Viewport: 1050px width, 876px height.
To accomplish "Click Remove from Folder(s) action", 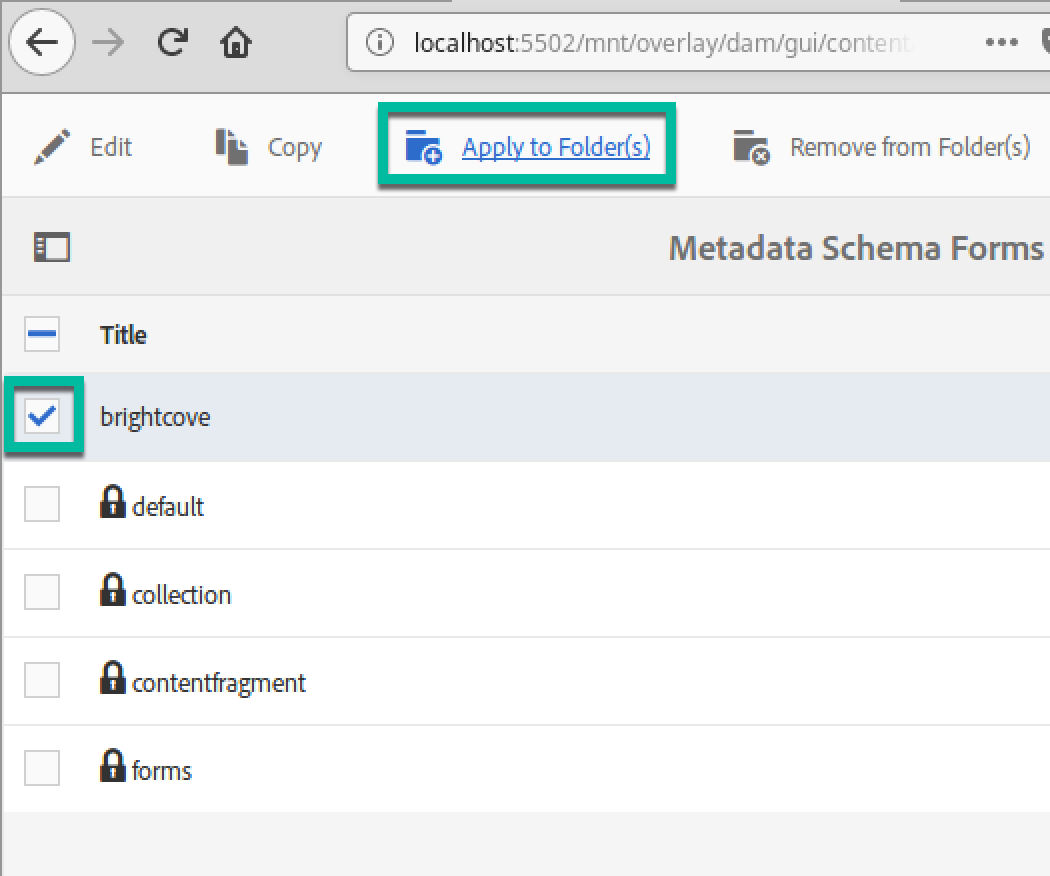I will coord(882,147).
